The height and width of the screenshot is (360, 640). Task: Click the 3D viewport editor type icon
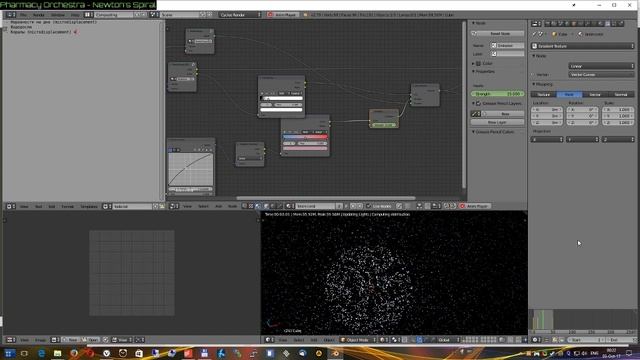click(x=269, y=340)
